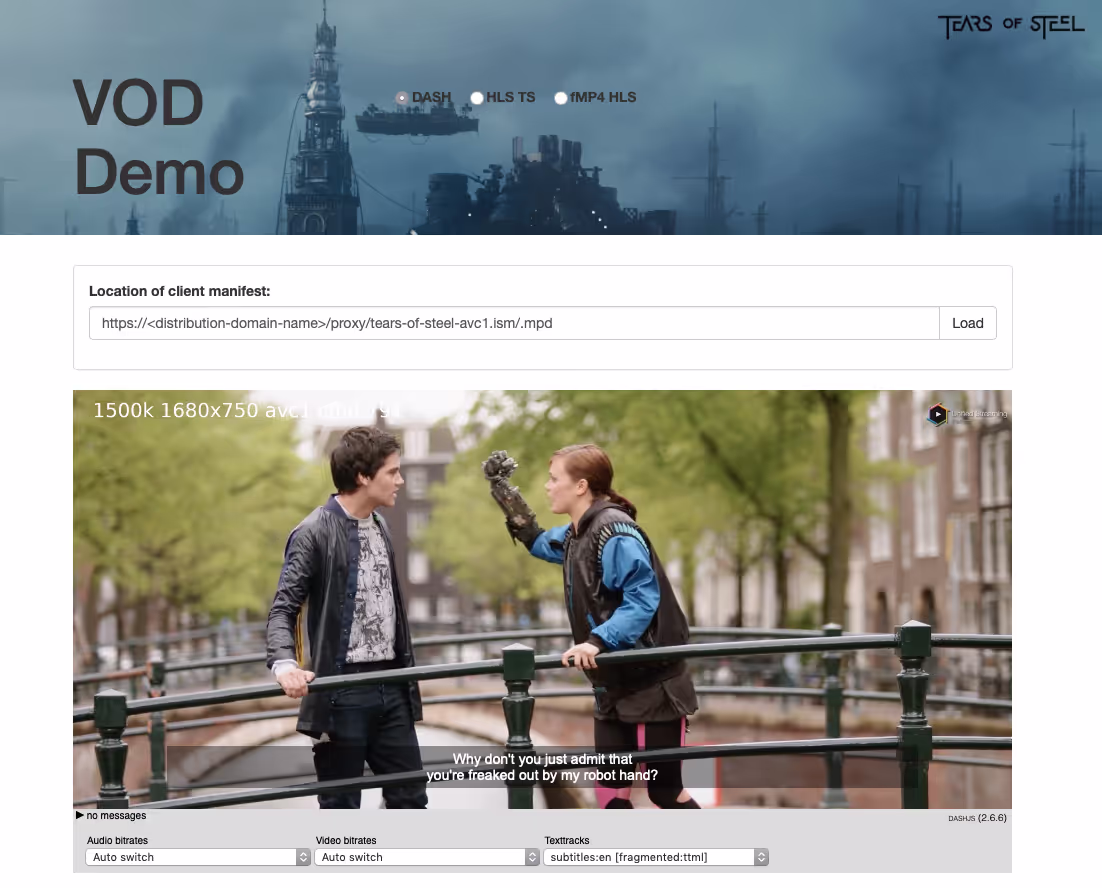1102x888 pixels.
Task: Click the '1500k 1680x750 avc1' overlay text
Action: pyautogui.click(x=201, y=410)
